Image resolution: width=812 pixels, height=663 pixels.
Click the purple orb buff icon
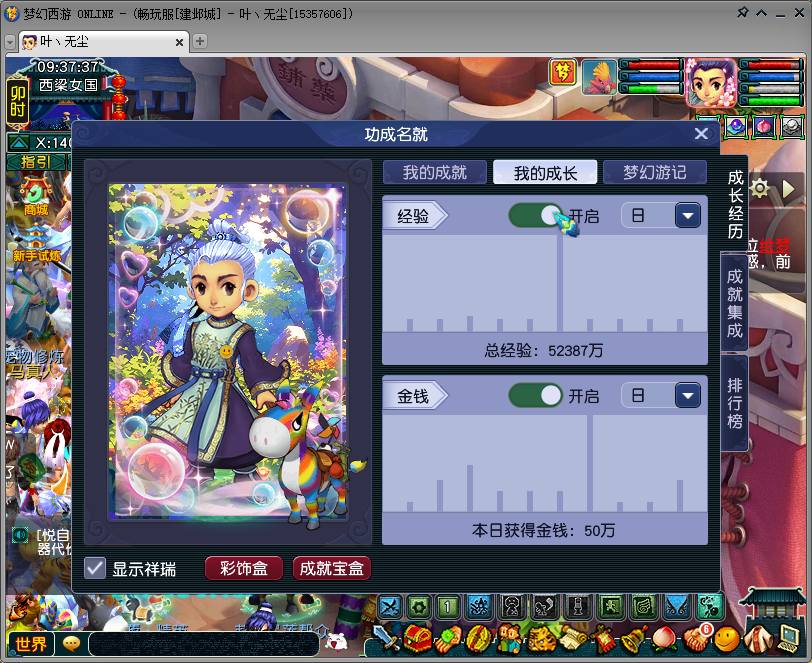(736, 126)
